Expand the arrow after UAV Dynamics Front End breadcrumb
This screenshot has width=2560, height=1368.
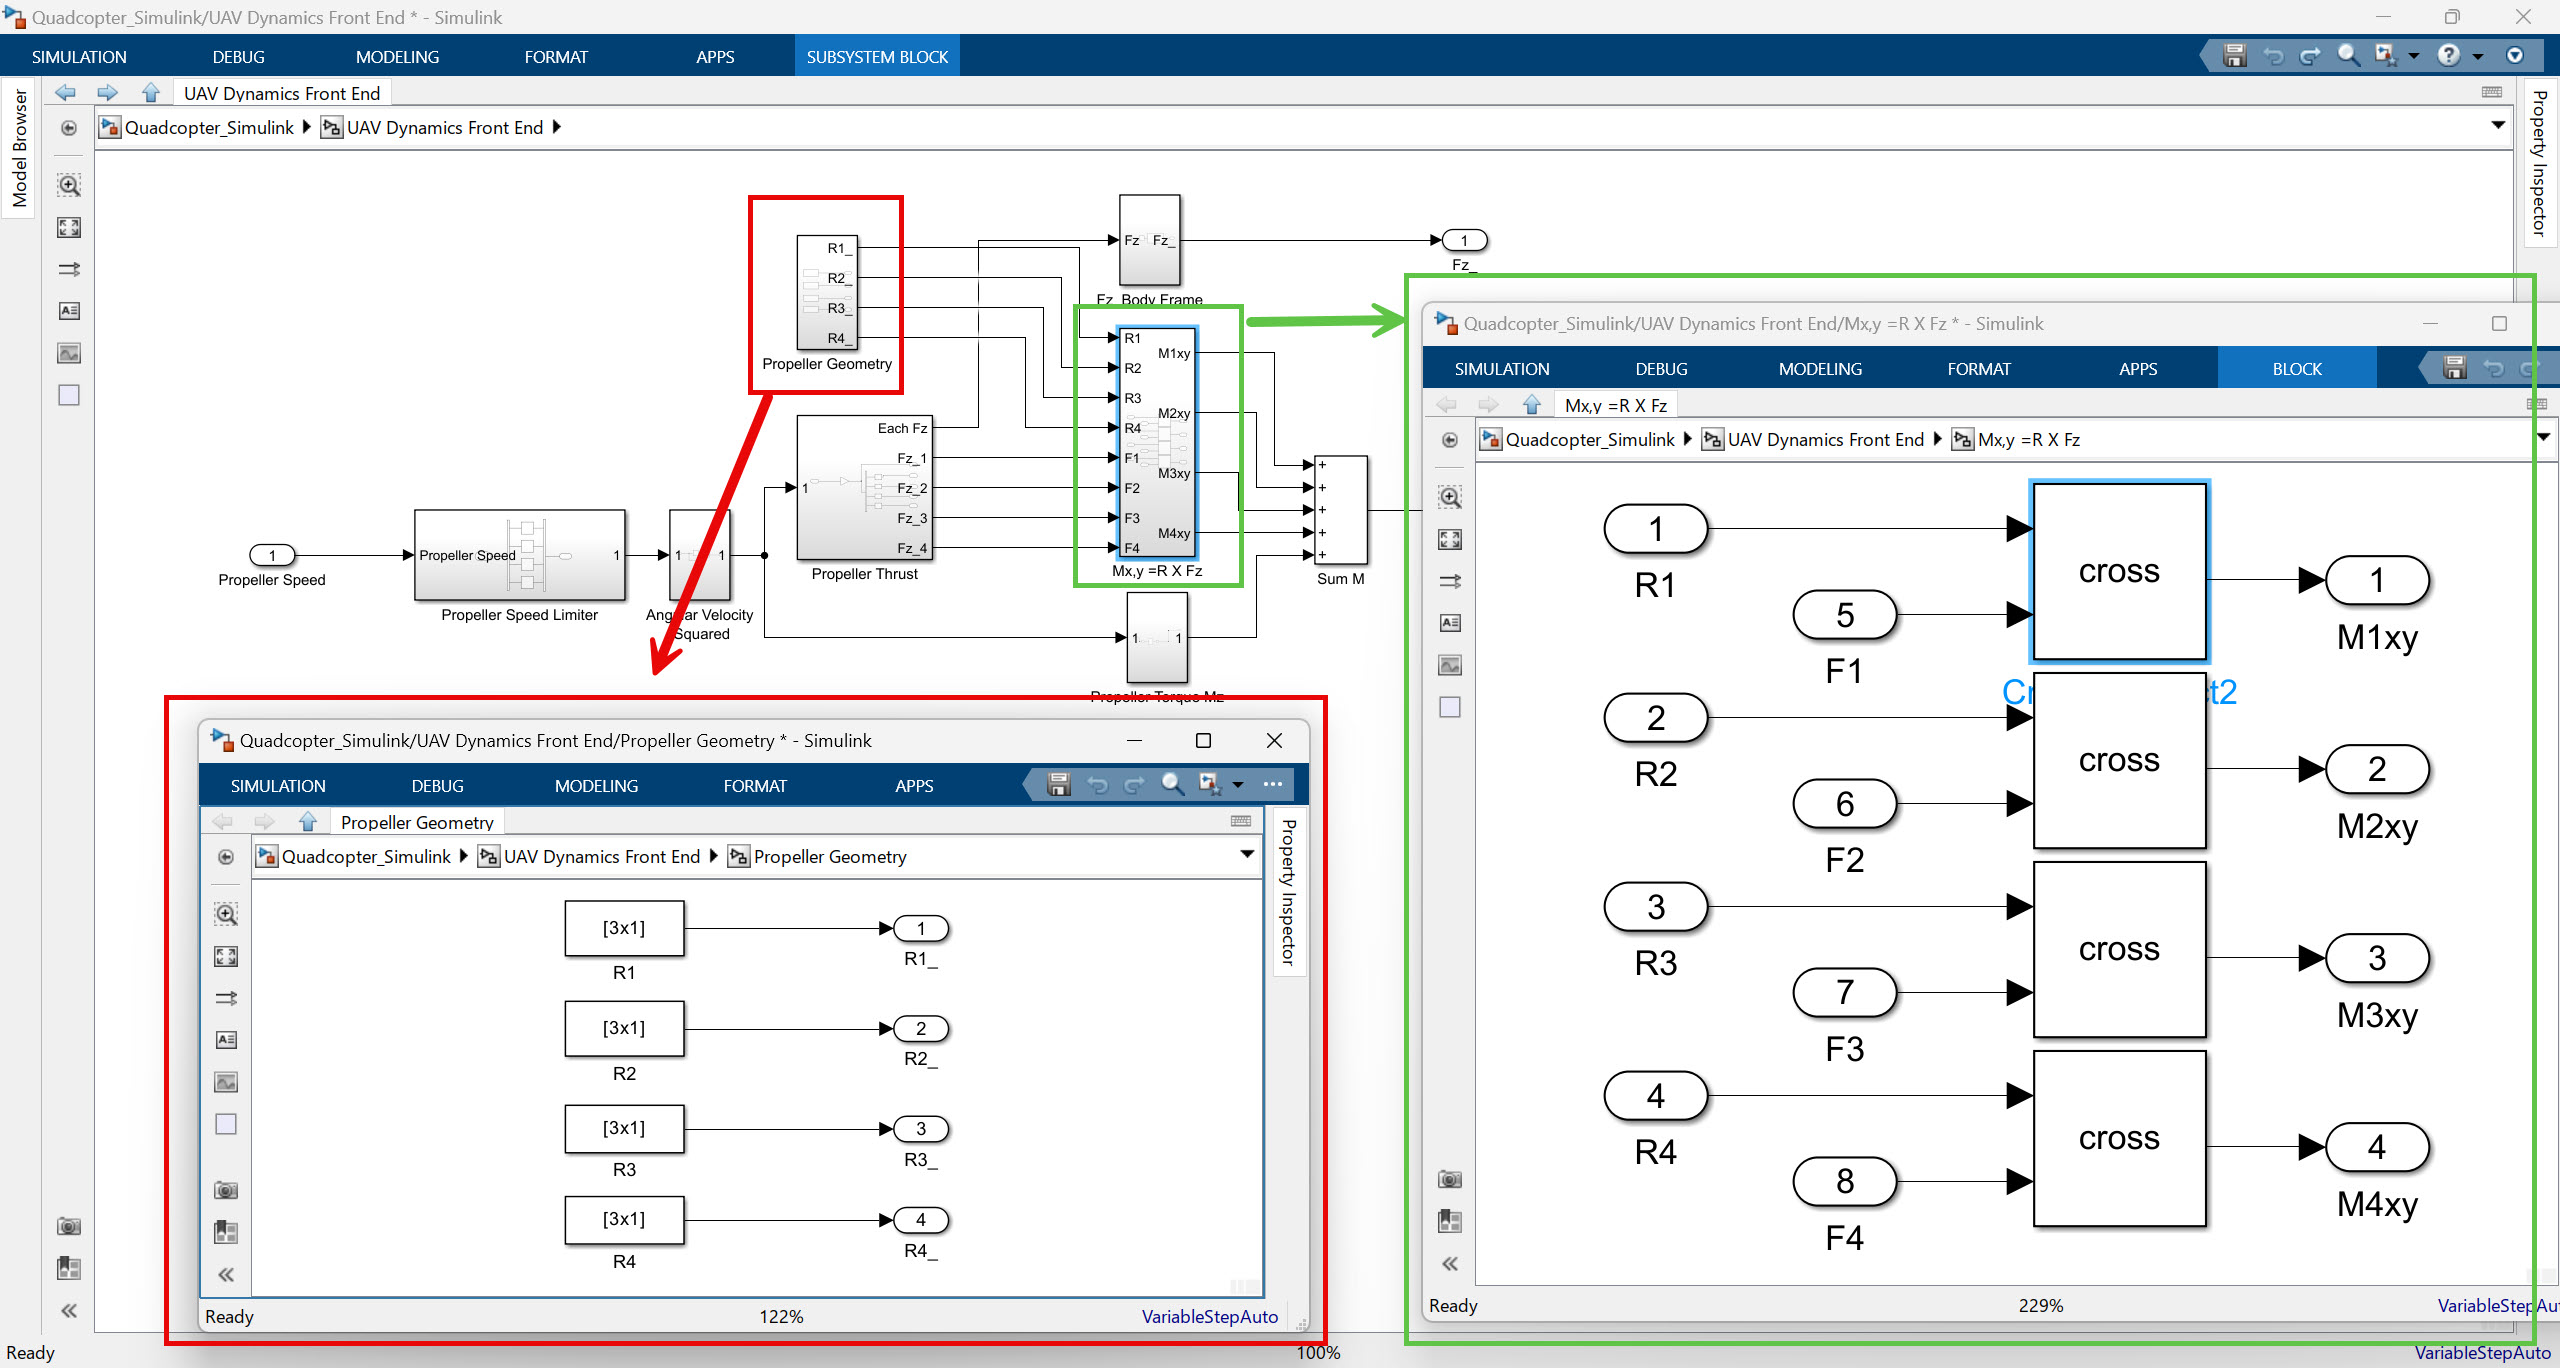[557, 127]
